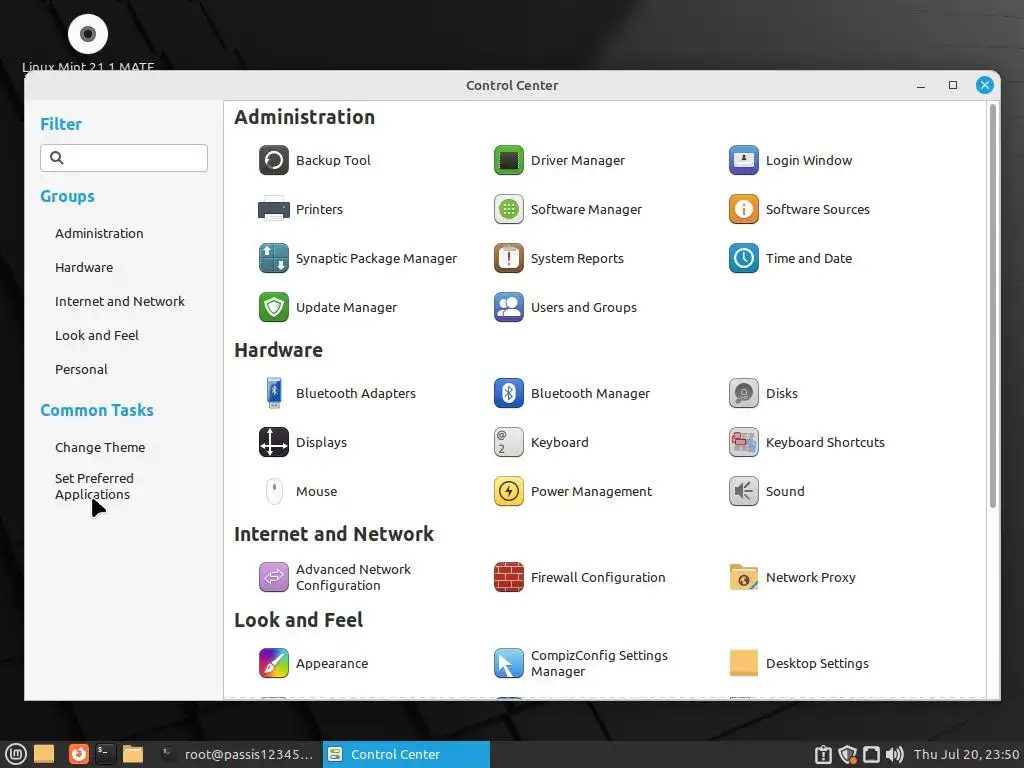
Task: Click Control Center taskbar button
Action: point(406,754)
